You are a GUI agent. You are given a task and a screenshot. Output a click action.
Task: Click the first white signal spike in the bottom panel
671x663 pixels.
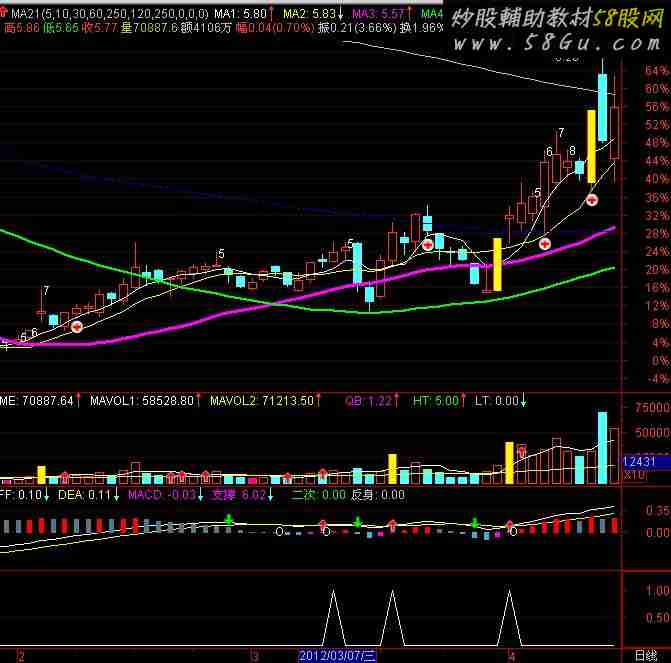(333, 618)
